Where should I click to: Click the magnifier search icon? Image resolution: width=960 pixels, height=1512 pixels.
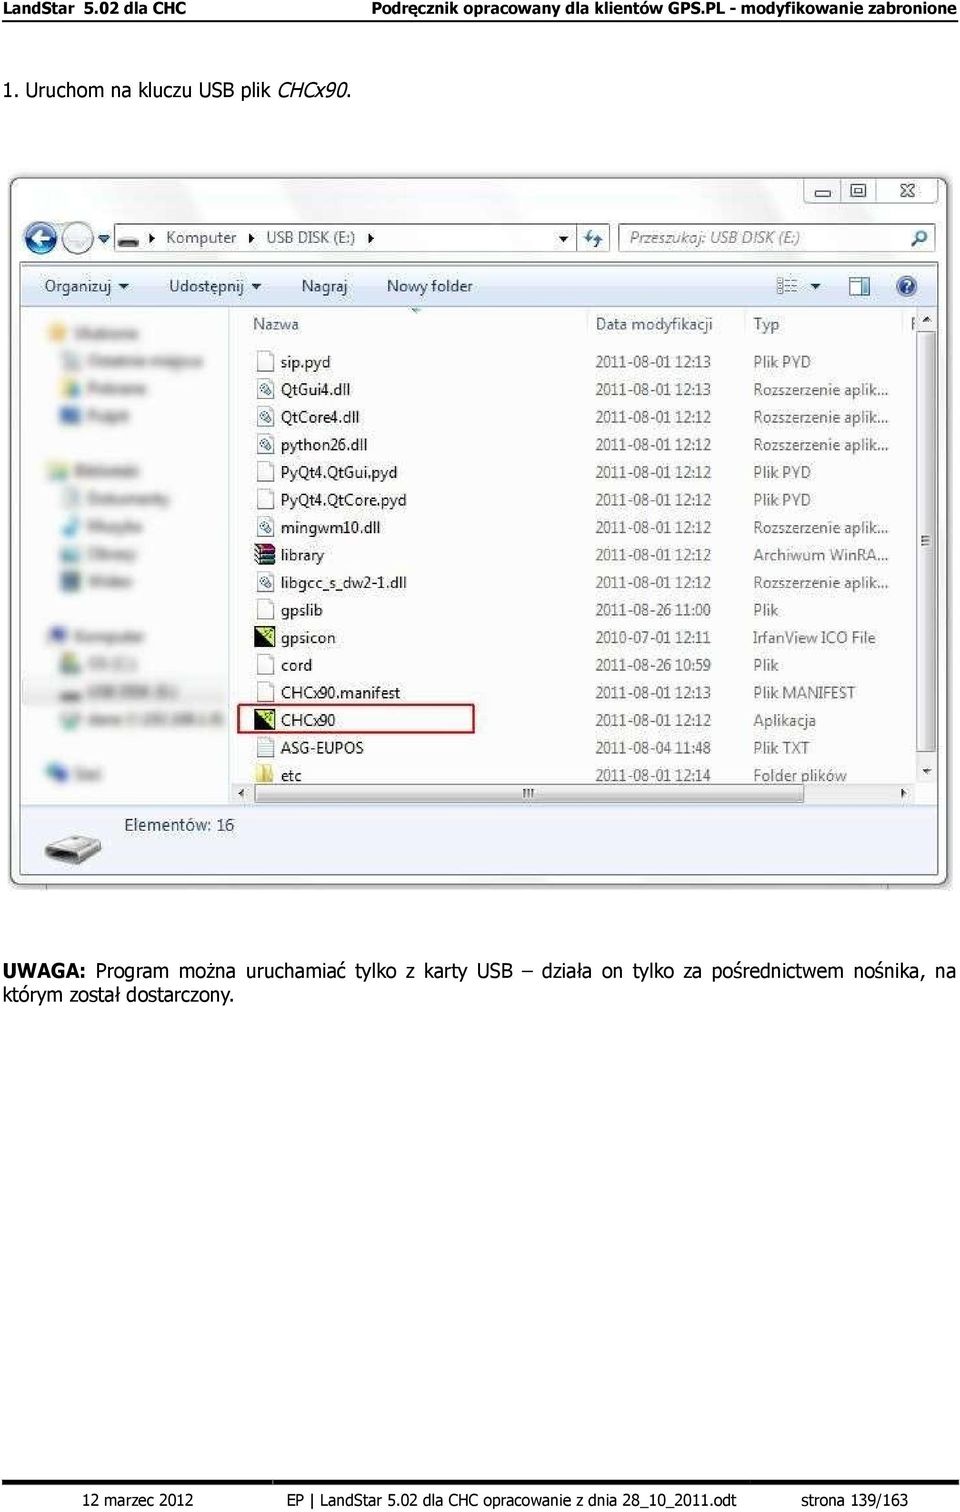click(x=919, y=238)
